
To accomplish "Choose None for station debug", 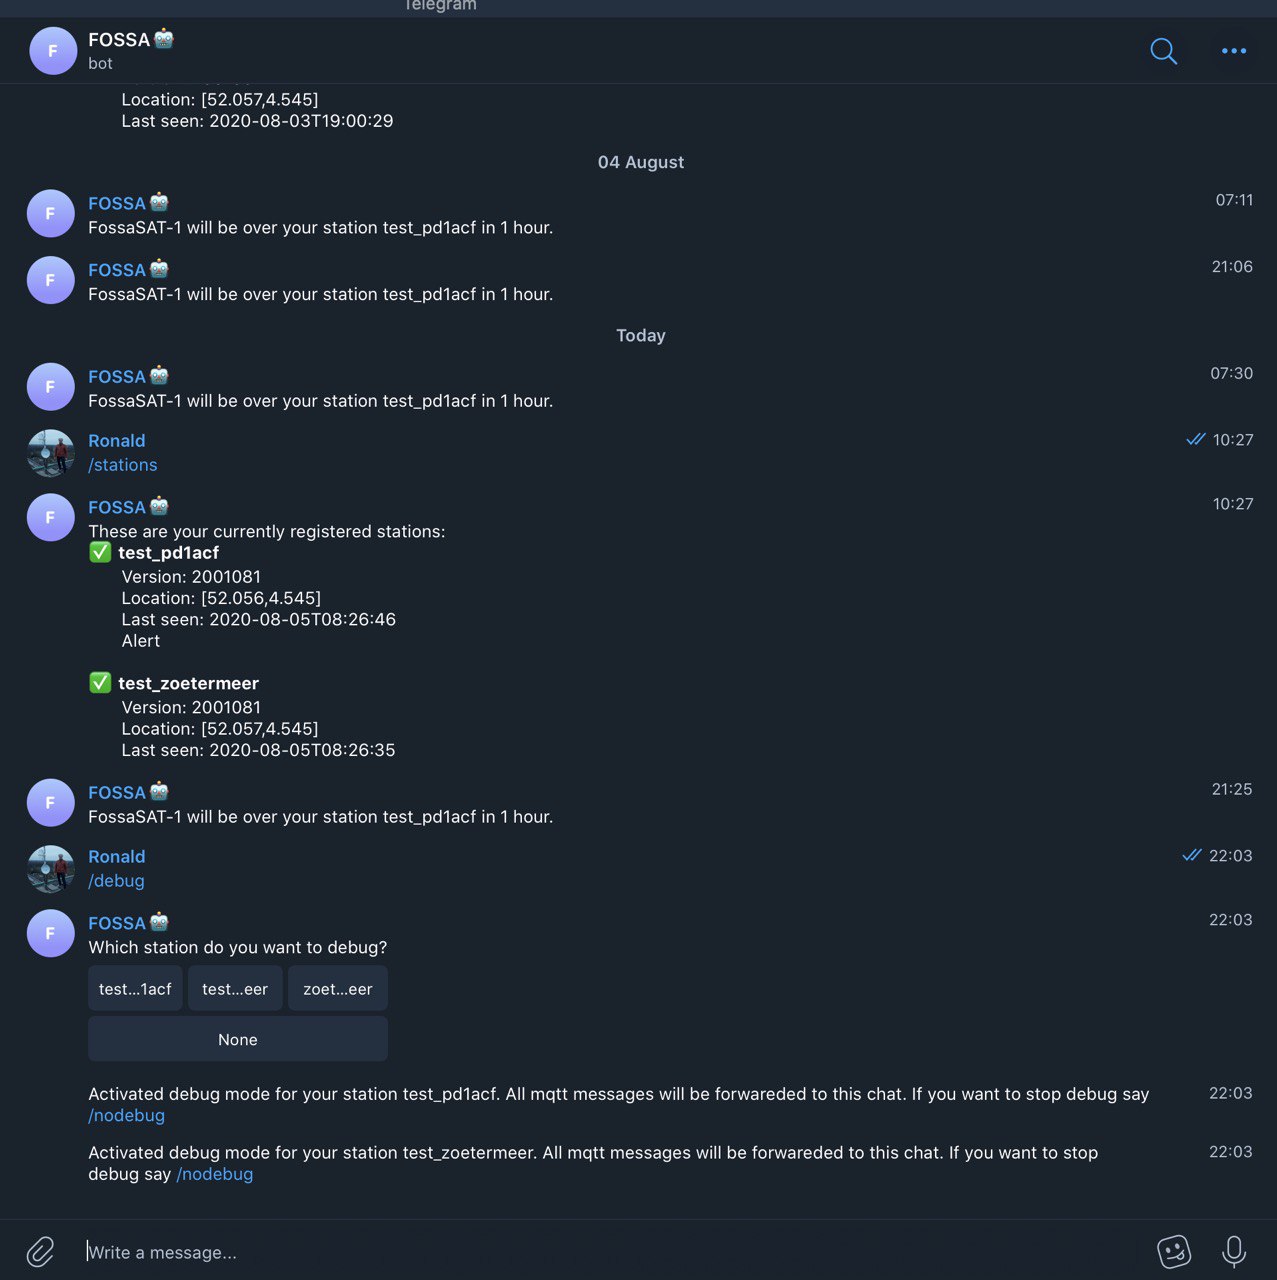I will [238, 1039].
